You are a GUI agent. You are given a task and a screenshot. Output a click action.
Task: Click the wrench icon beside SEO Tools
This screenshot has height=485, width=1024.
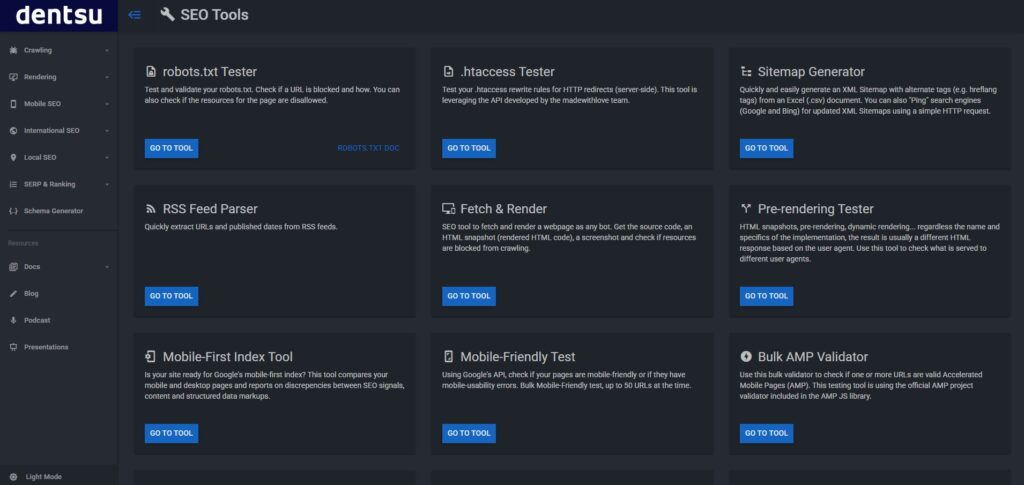click(x=167, y=14)
